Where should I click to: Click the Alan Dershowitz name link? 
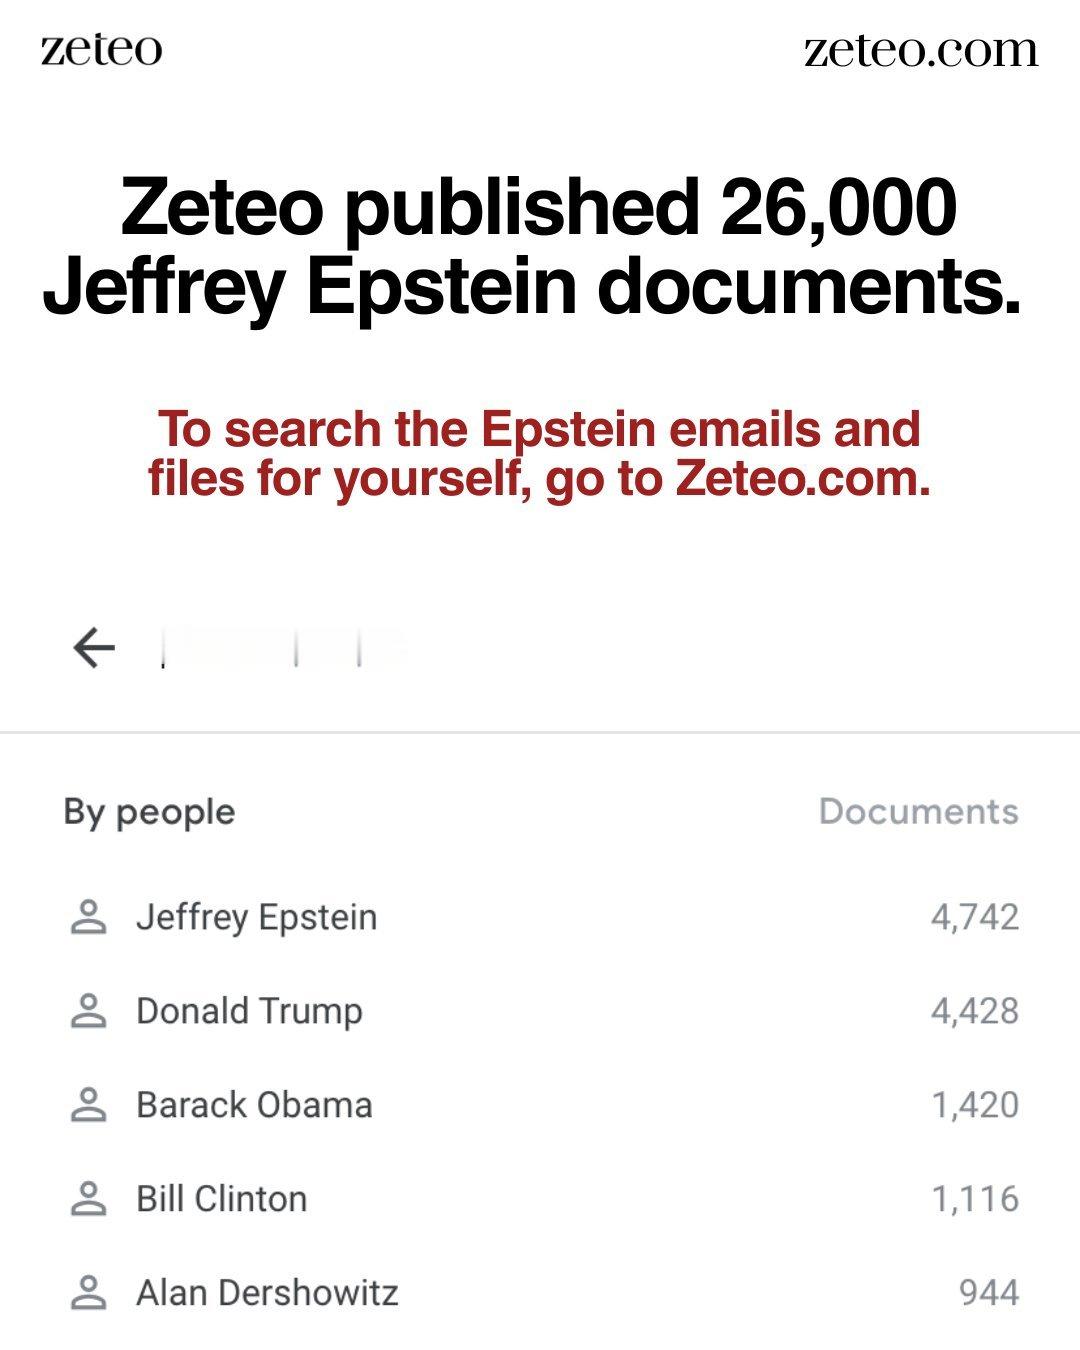[x=268, y=1292]
